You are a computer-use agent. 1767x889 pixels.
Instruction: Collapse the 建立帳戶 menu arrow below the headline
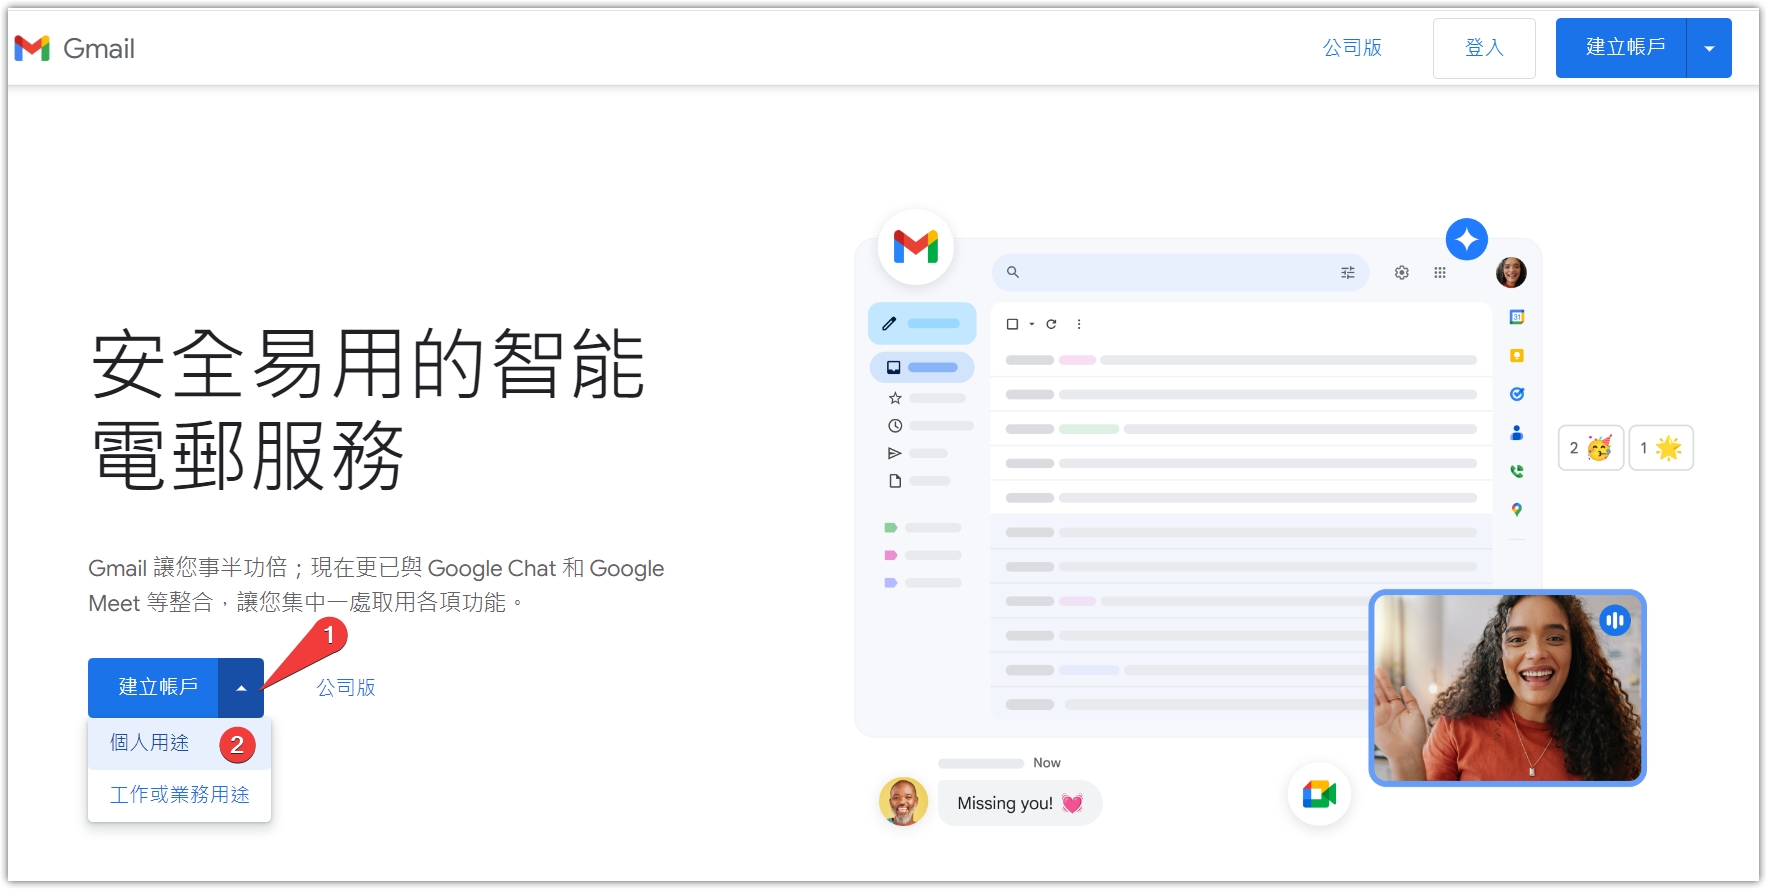pos(241,688)
